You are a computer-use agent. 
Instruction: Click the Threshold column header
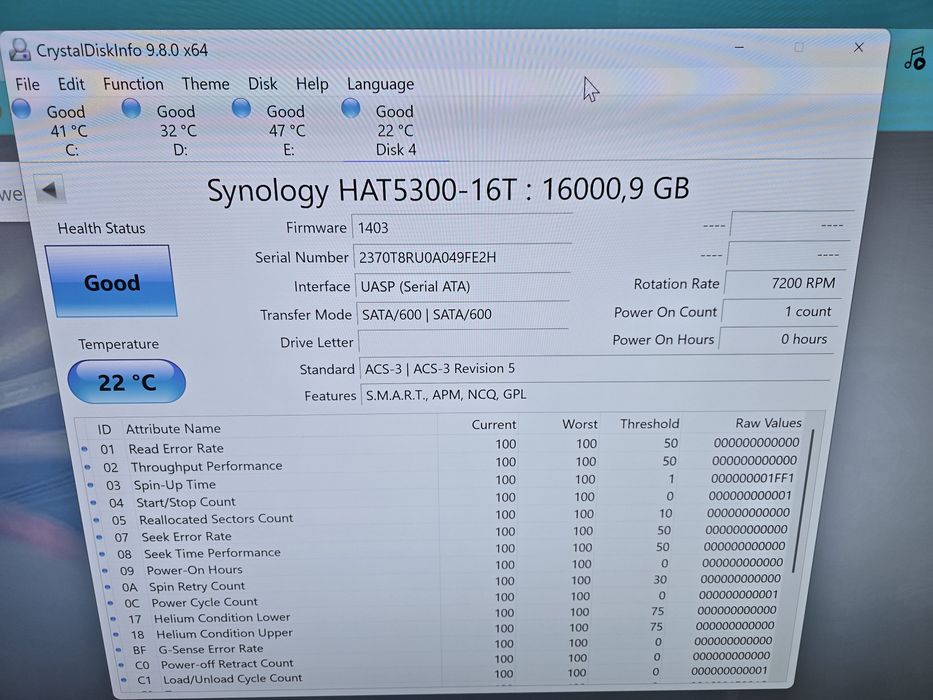649,423
